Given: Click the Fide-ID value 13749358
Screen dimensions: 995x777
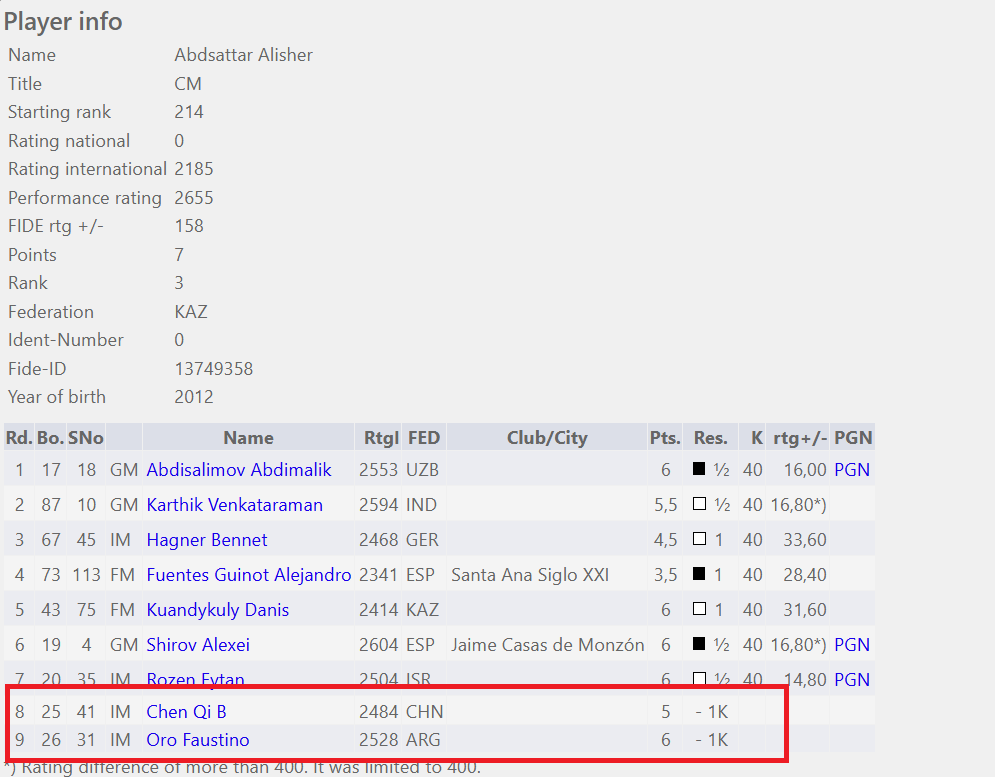Looking at the screenshot, I should coord(213,369).
